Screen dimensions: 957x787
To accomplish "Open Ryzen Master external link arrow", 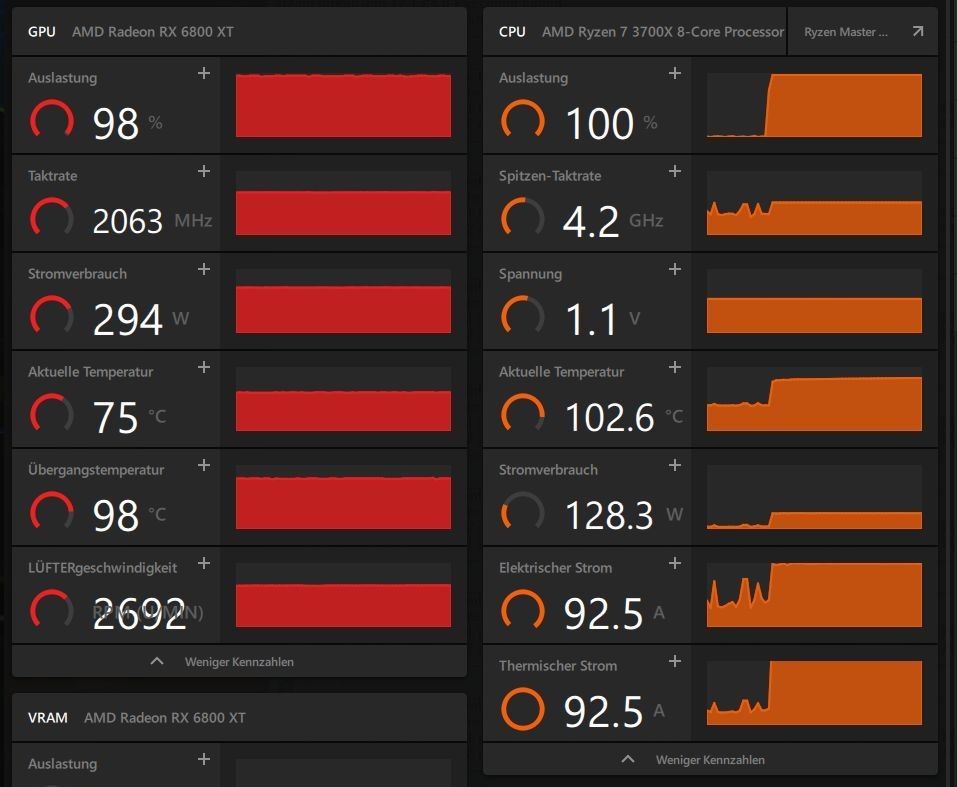I will coord(918,32).
